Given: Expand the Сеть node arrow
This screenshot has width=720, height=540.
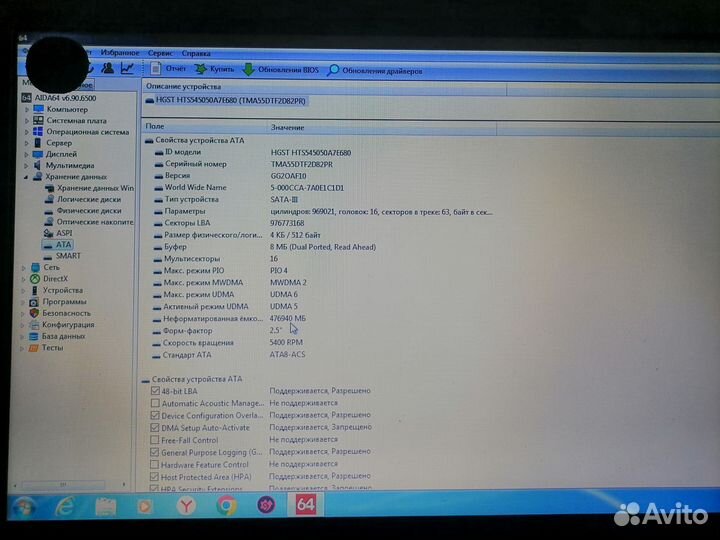Looking at the screenshot, I should pyautogui.click(x=23, y=268).
